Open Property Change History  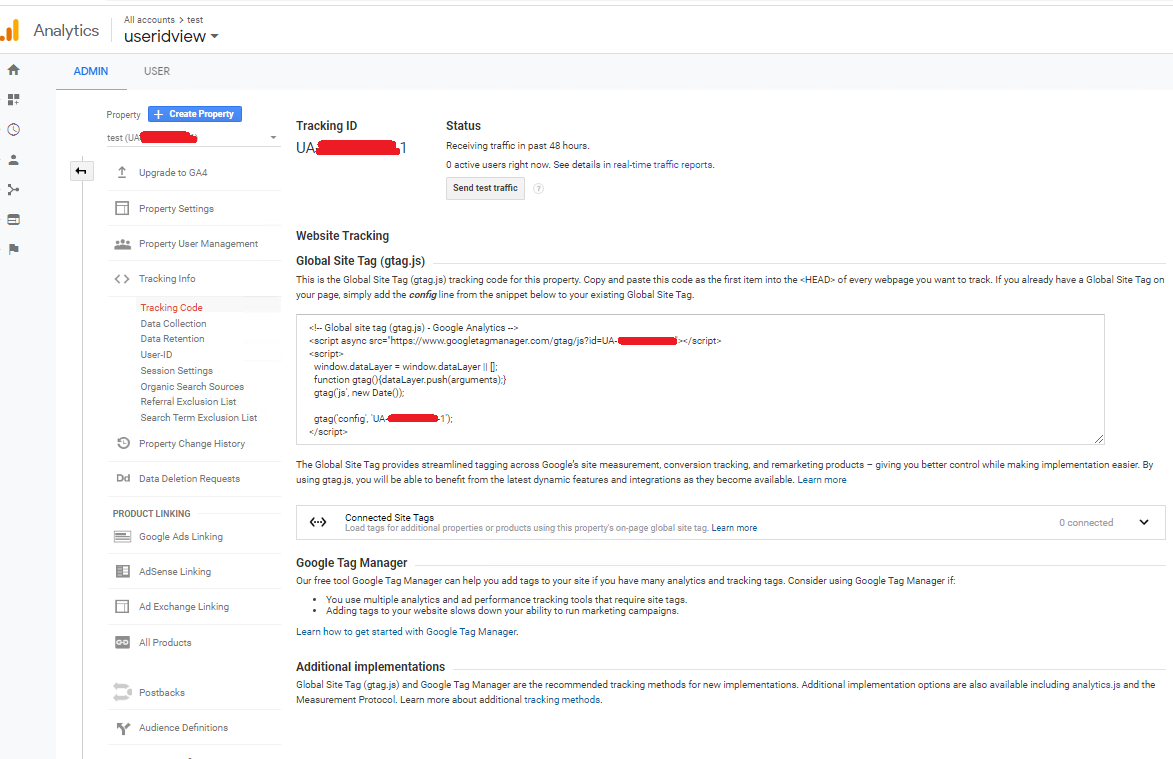pyautogui.click(x=192, y=443)
